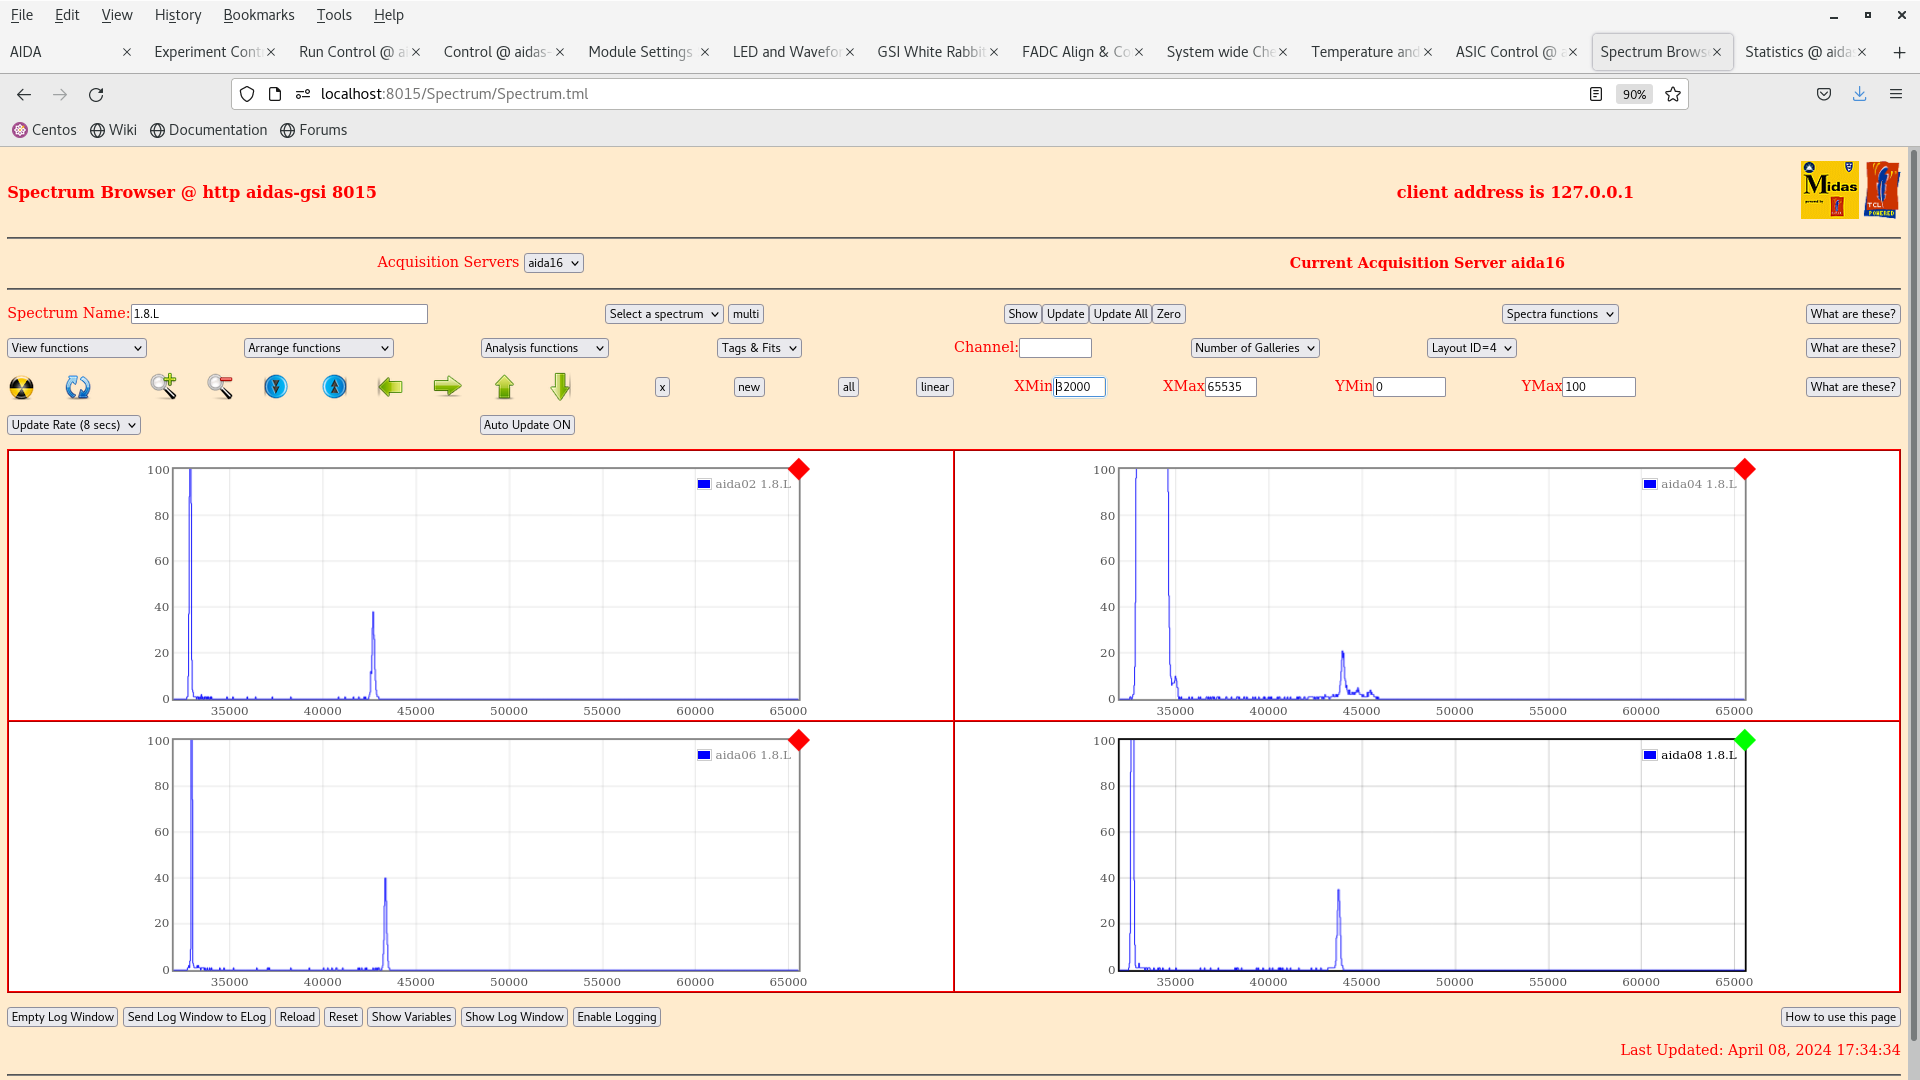Open the Analysis functions dropdown
Screen dimensions: 1920x1080
tap(544, 348)
